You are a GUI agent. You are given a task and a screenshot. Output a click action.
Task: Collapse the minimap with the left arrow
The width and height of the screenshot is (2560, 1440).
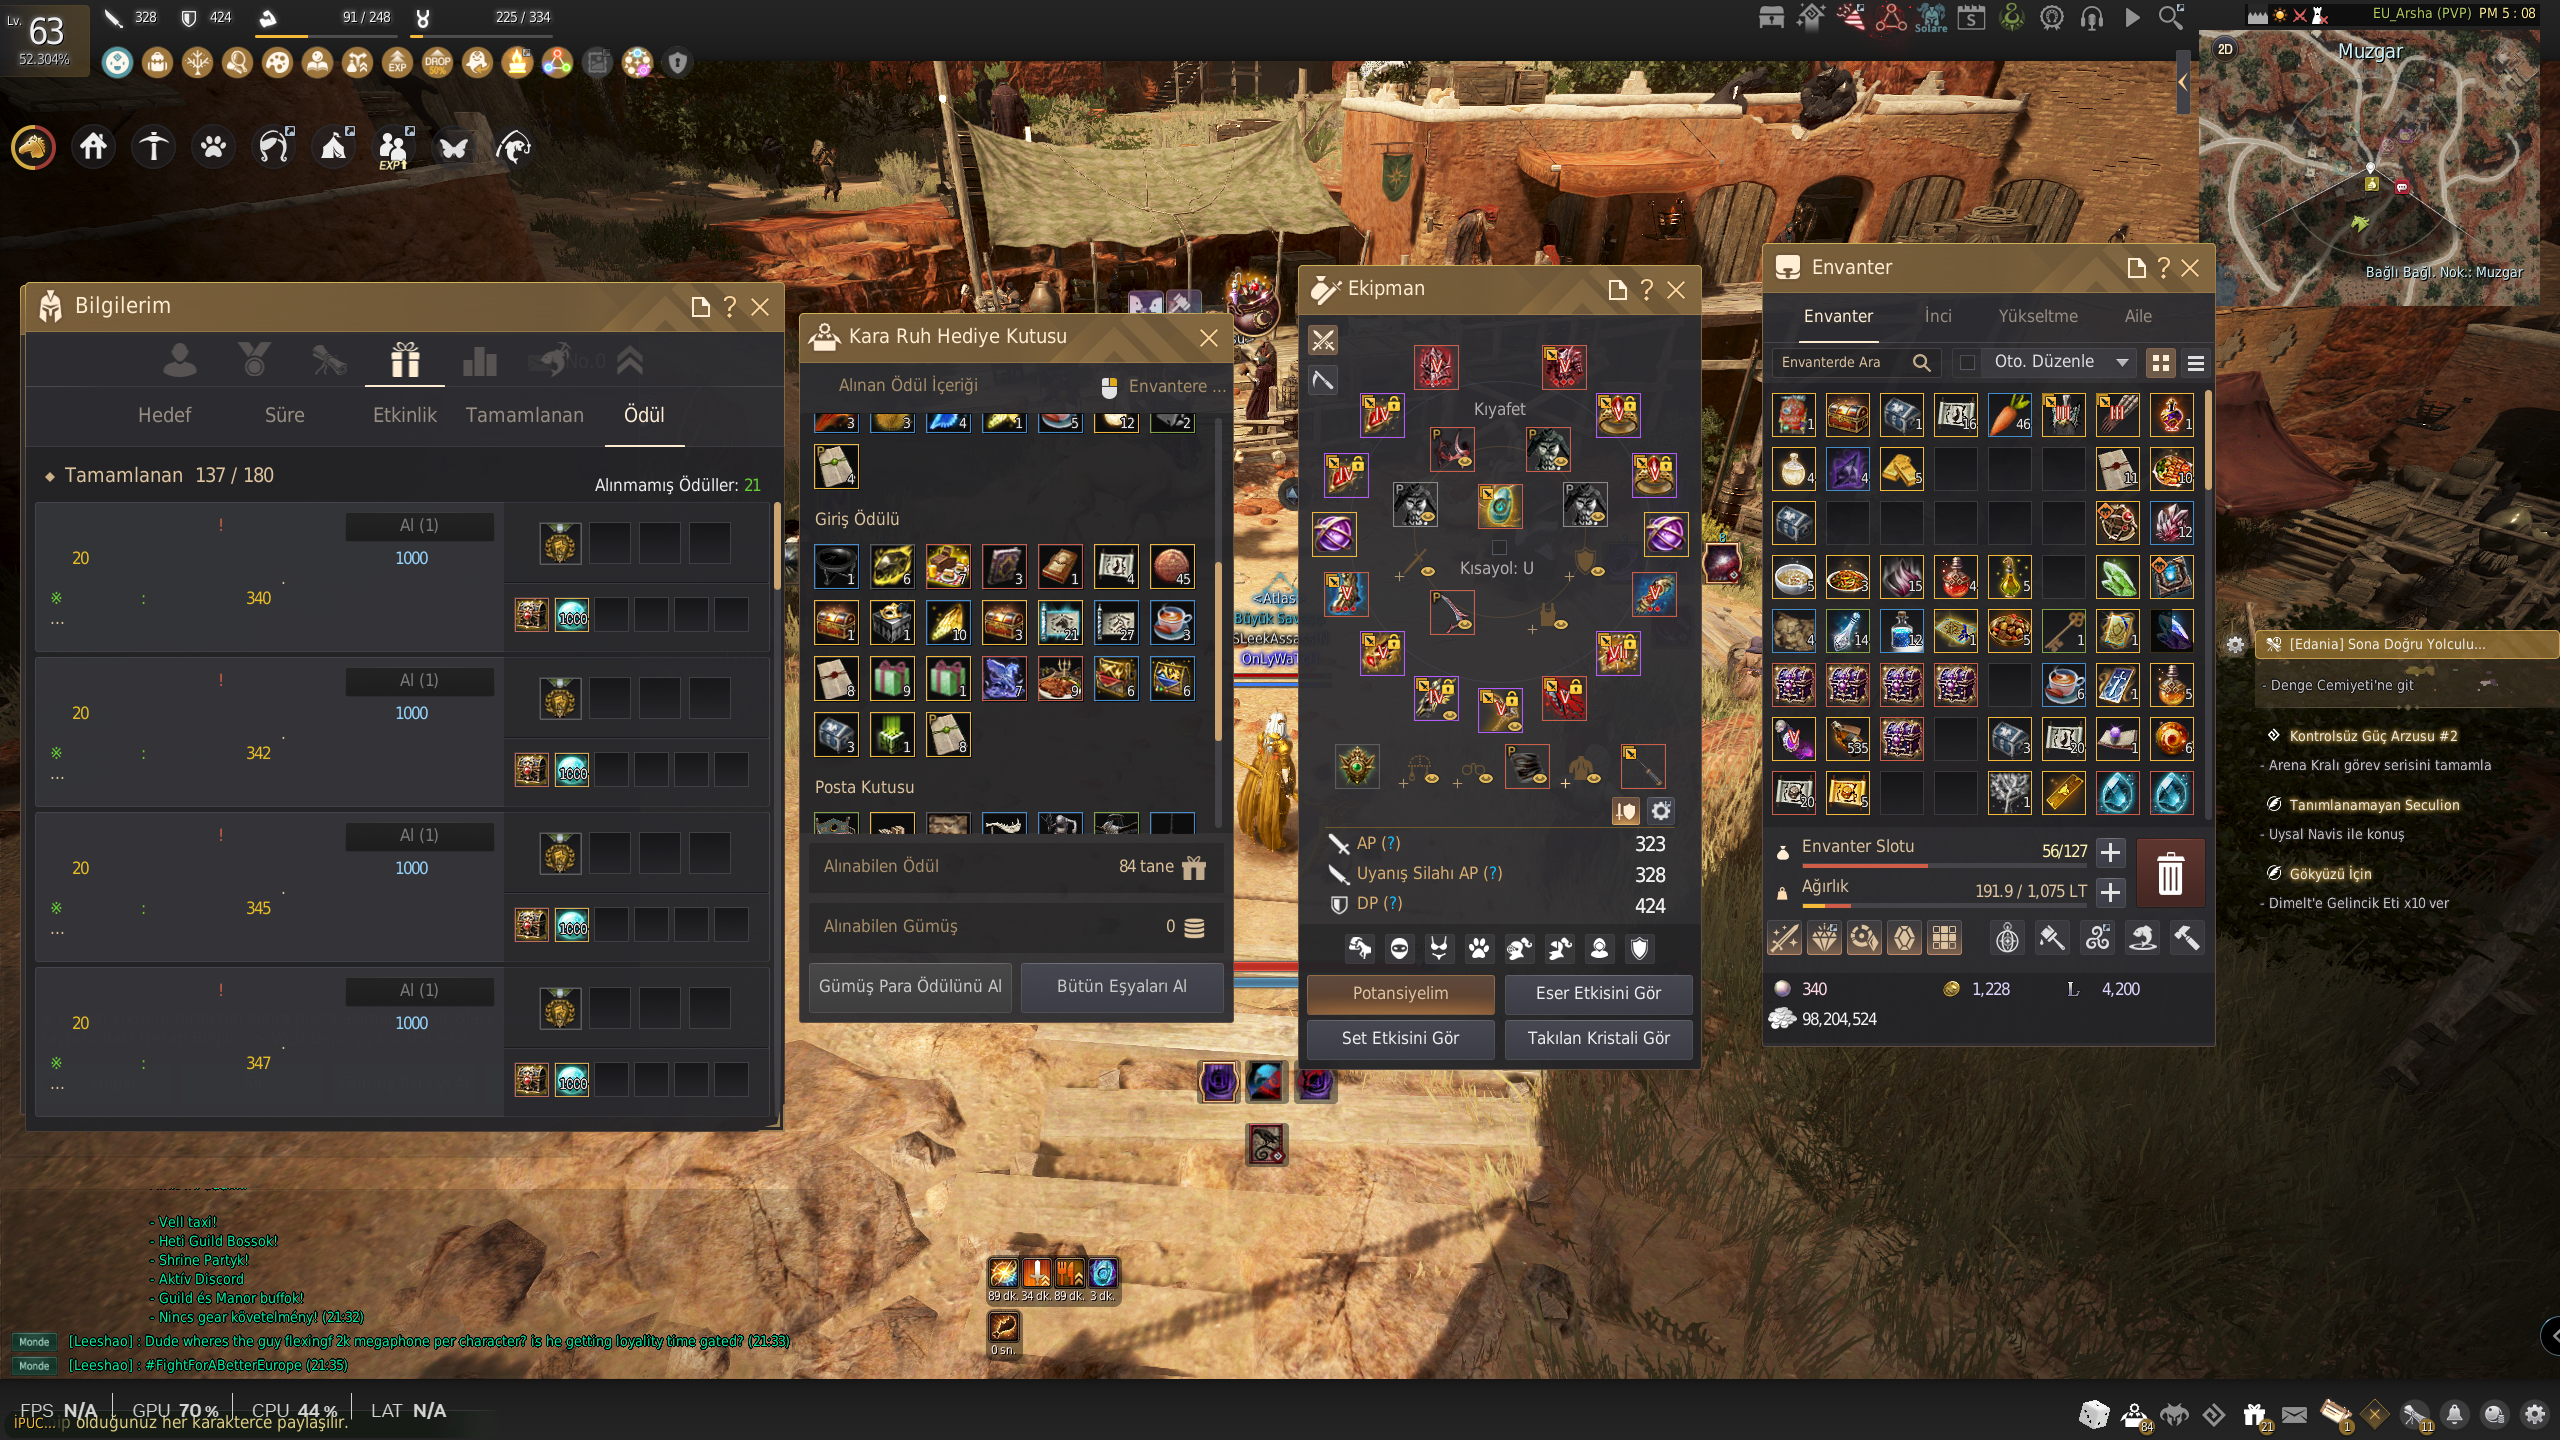pyautogui.click(x=2183, y=82)
